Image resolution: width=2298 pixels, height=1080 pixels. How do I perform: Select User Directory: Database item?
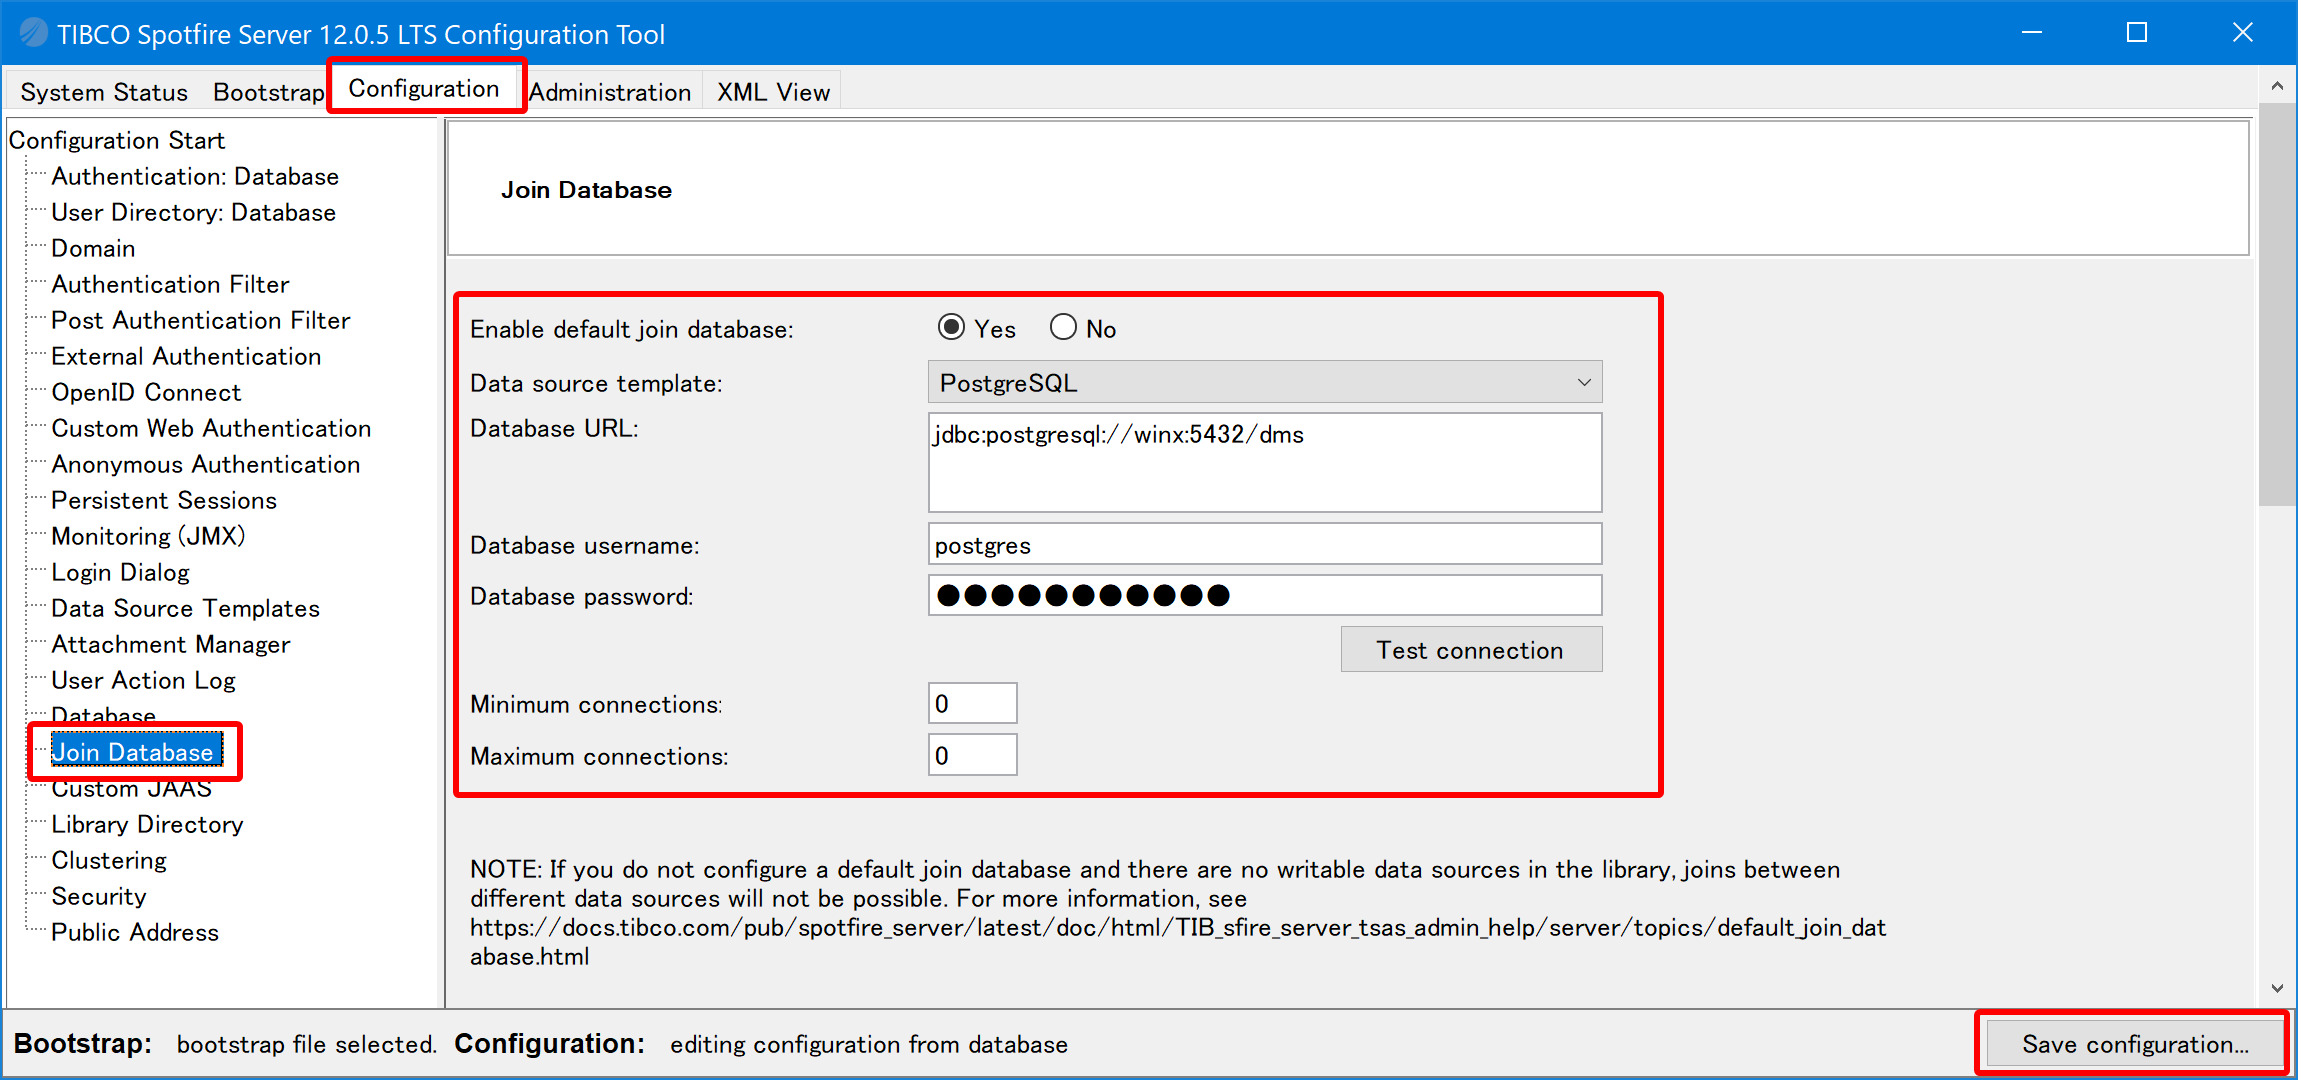click(x=193, y=212)
